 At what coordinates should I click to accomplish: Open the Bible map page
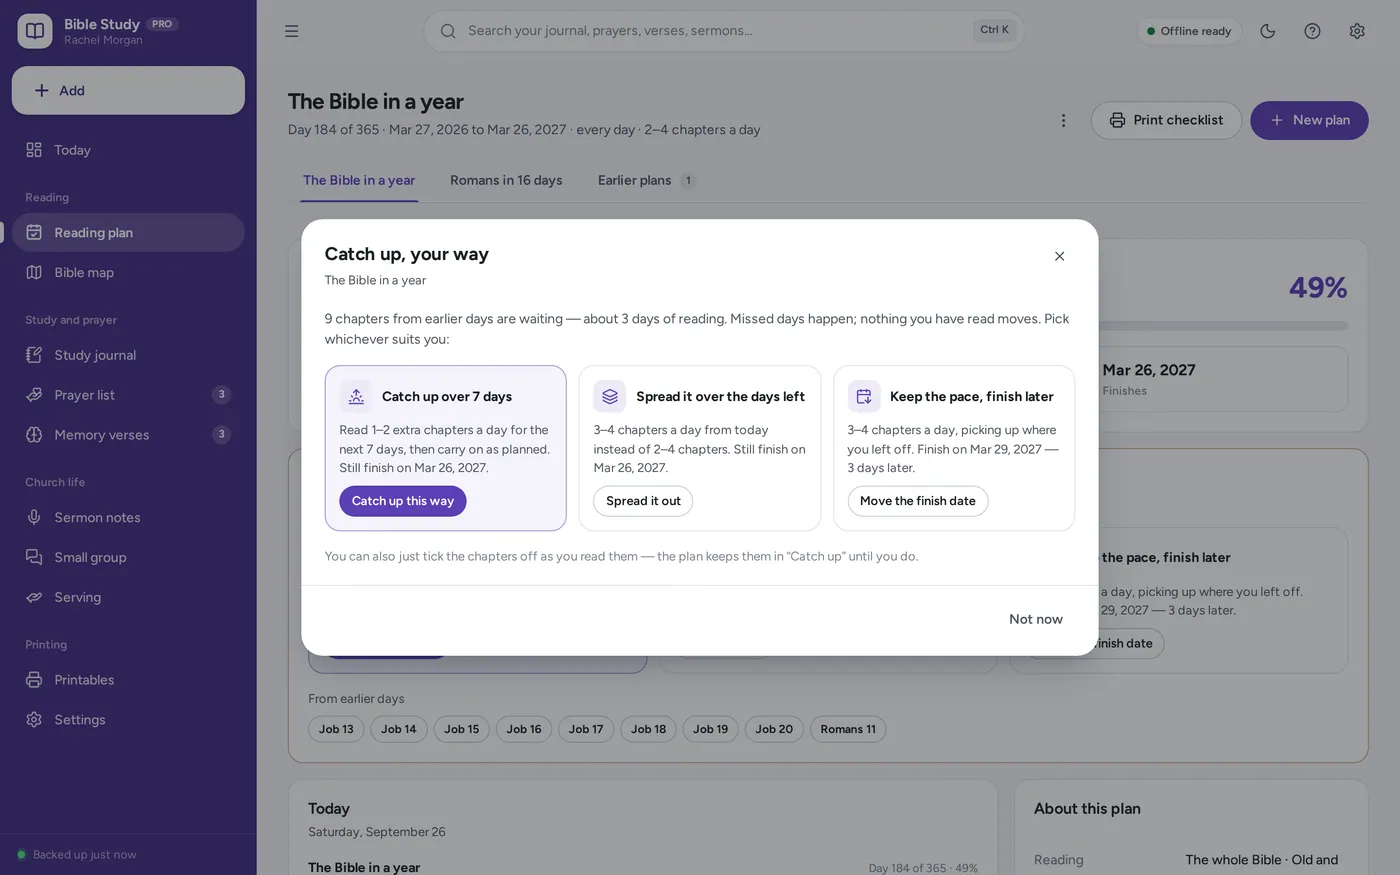pyautogui.click(x=128, y=272)
